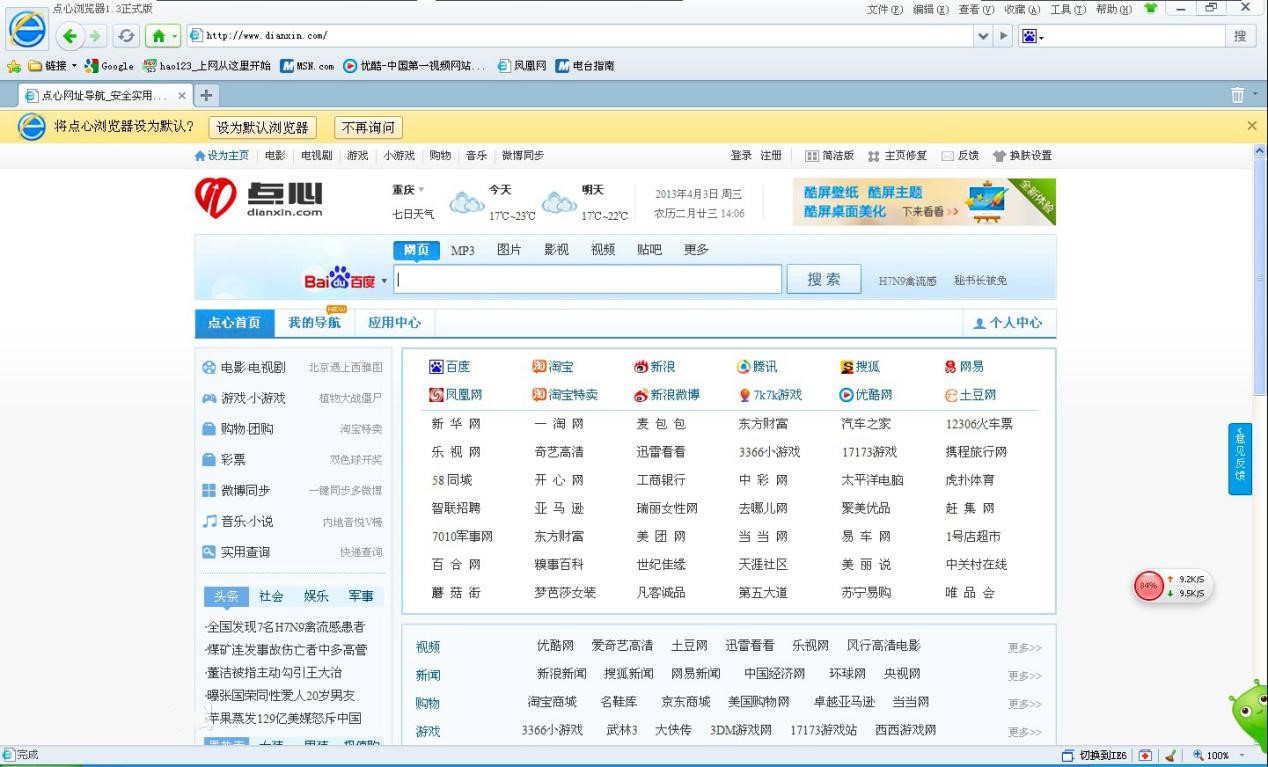The height and width of the screenshot is (767, 1268).
Task: Toggle Switch to IE6 mode in status bar
Action: click(x=1094, y=756)
